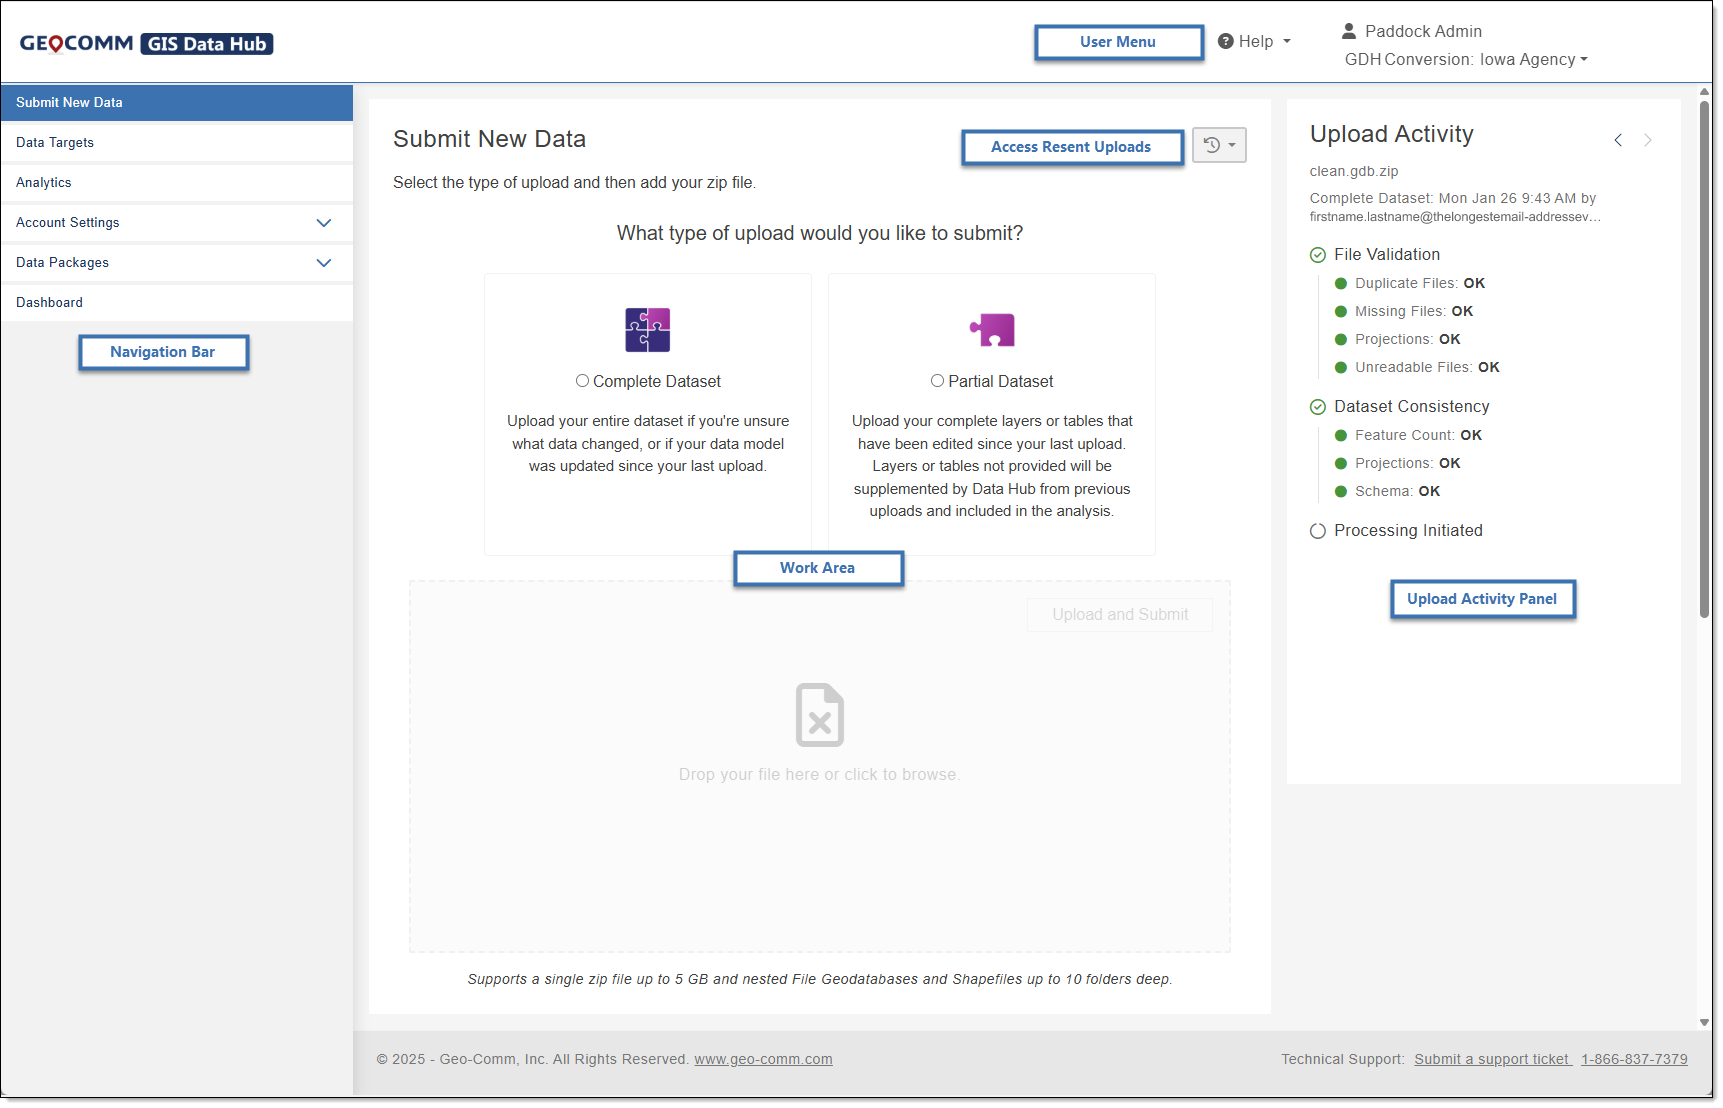Click the Complete Dataset puzzle icon
Image resolution: width=1723 pixels, height=1108 pixels.
pos(647,330)
